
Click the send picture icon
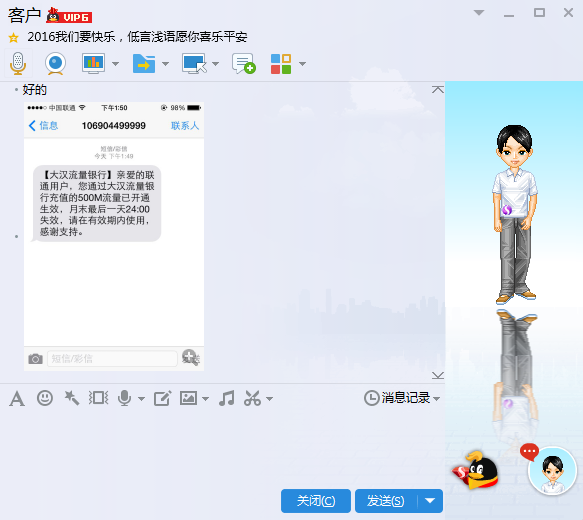coord(189,398)
